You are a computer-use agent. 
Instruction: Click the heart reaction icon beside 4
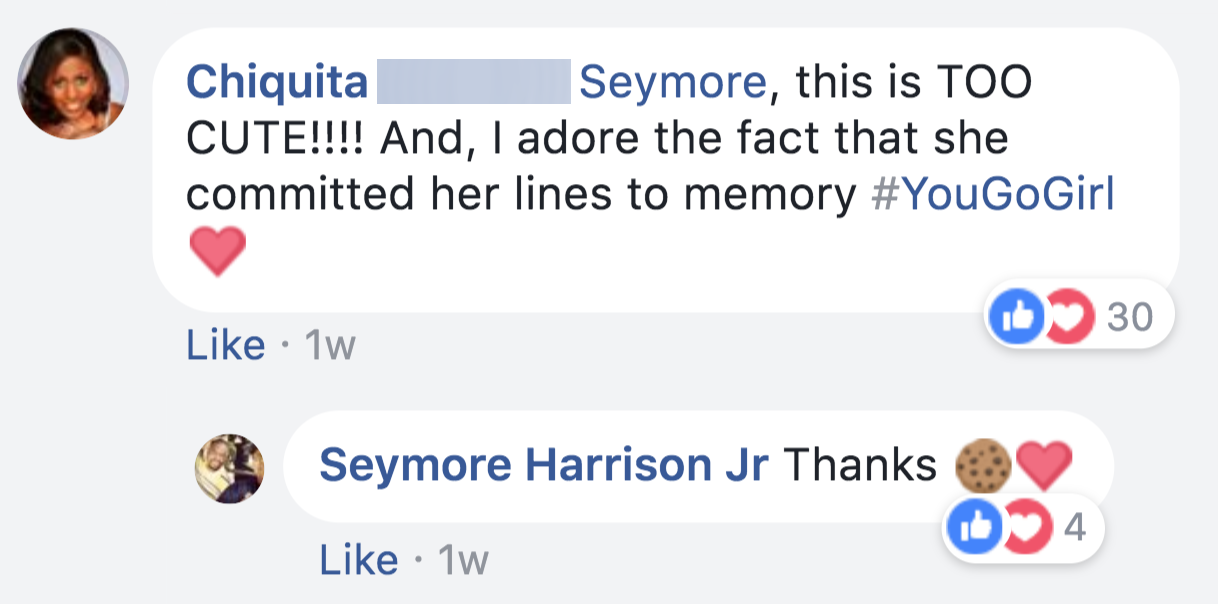1030,529
